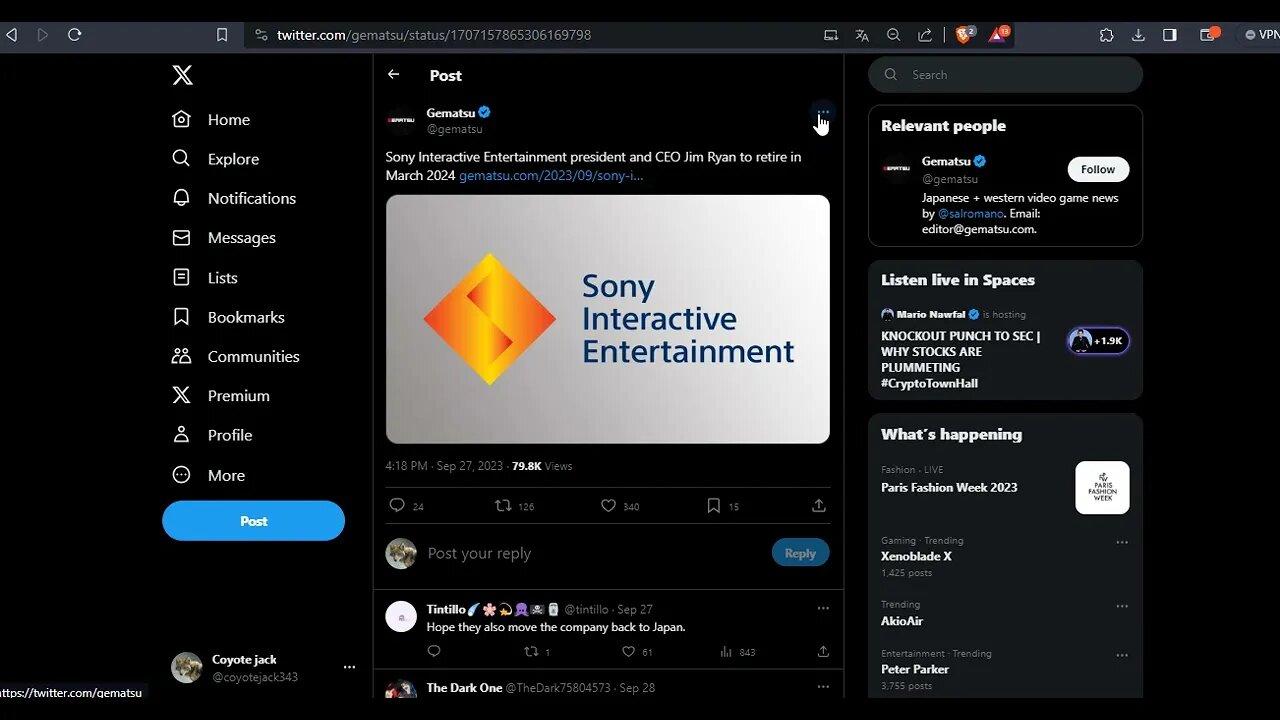Image resolution: width=1280 pixels, height=720 pixels.
Task: Click the VPN button
Action: click(1262, 34)
